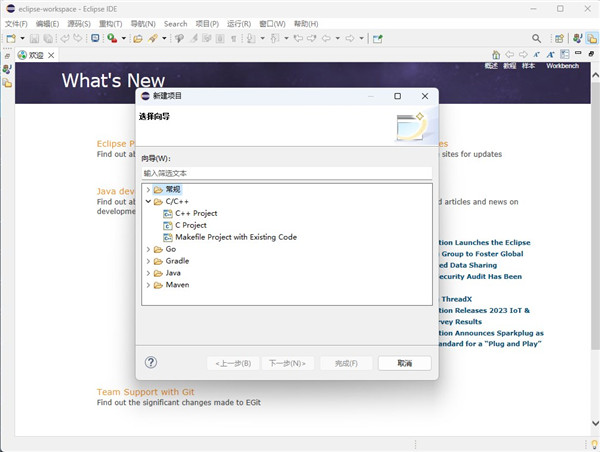The height and width of the screenshot is (452, 600).
Task: Open the 帮助(H) menu
Action: (x=305, y=23)
